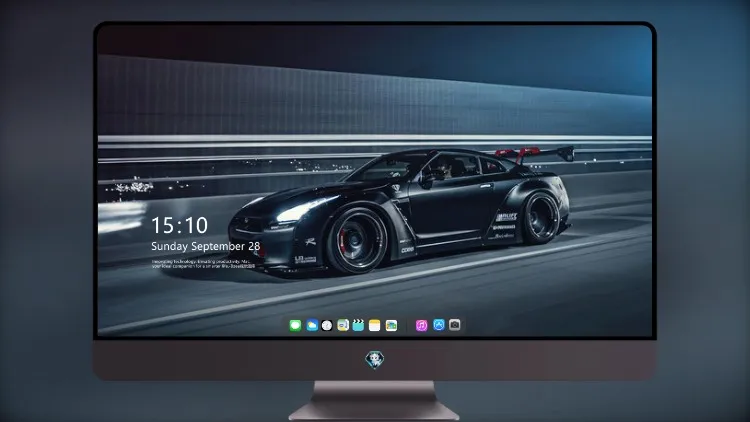The height and width of the screenshot is (422, 750).
Task: Open the gray Camera app in dock
Action: coord(455,325)
